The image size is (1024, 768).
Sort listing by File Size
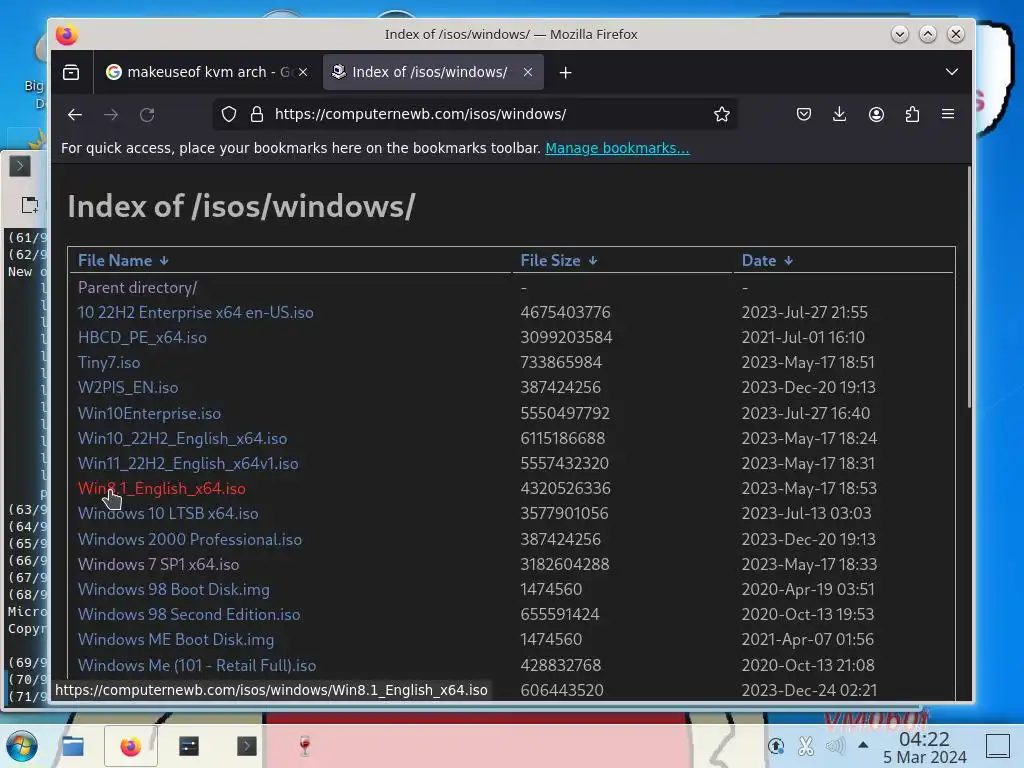pos(558,261)
